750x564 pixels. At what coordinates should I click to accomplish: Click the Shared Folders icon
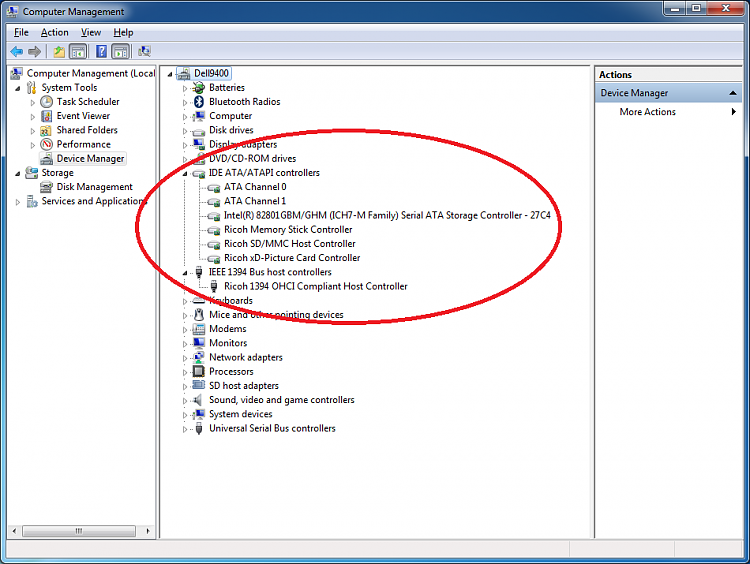[46, 131]
